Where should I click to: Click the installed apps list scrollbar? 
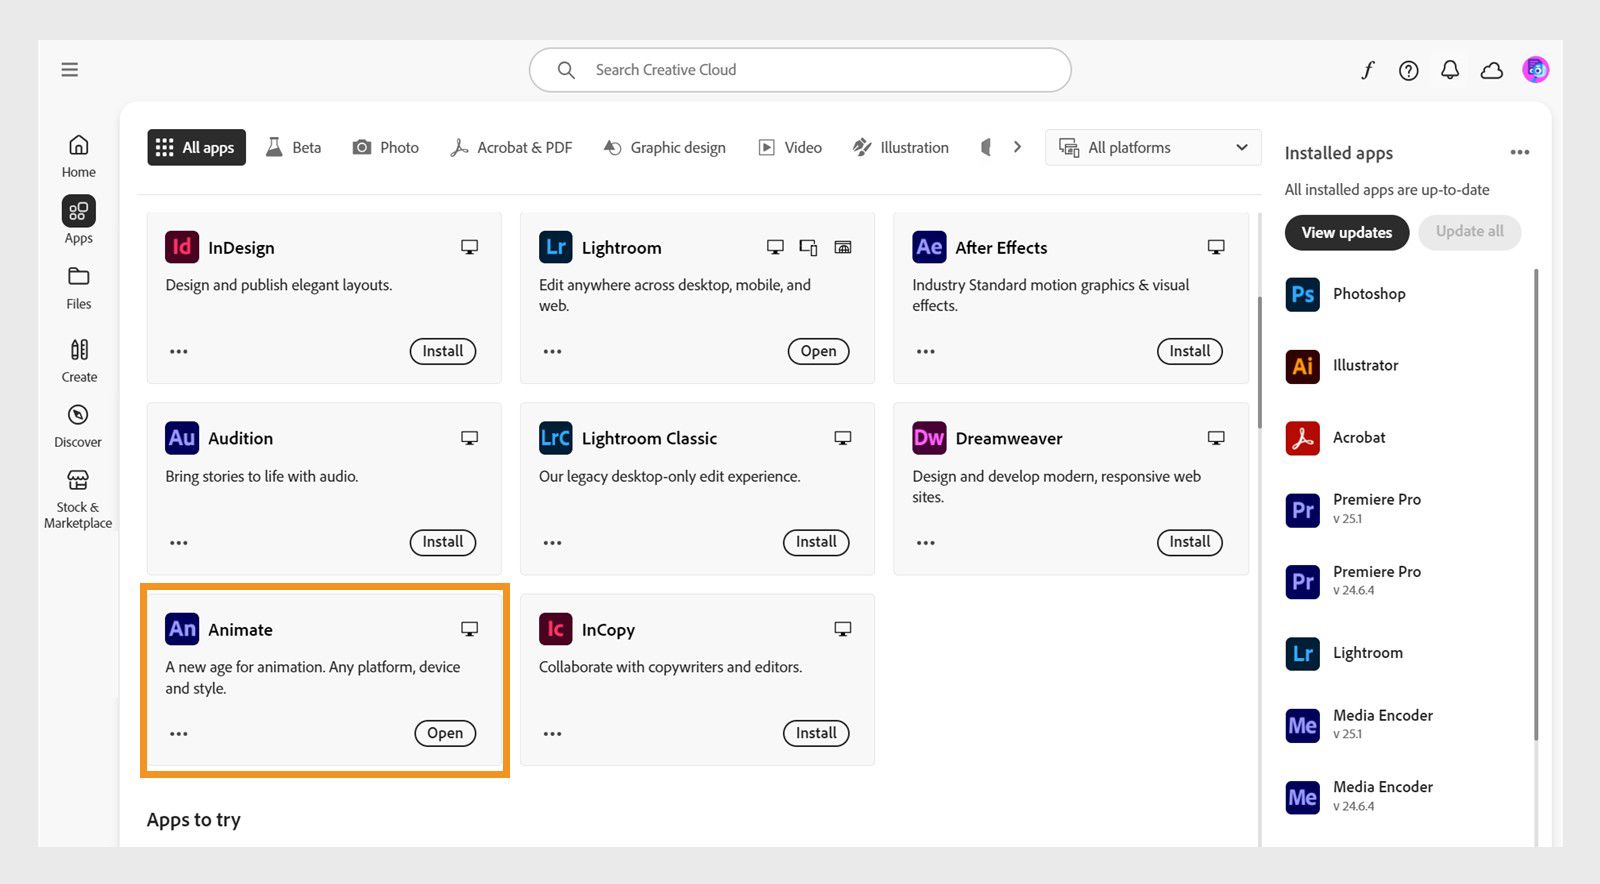(x=1536, y=500)
